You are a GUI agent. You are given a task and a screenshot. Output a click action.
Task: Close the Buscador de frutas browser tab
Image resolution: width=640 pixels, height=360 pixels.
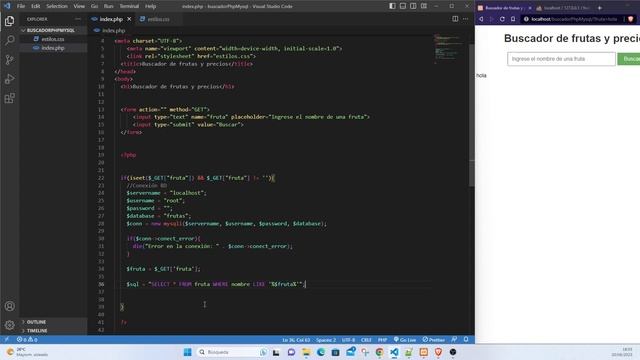[x=530, y=8]
